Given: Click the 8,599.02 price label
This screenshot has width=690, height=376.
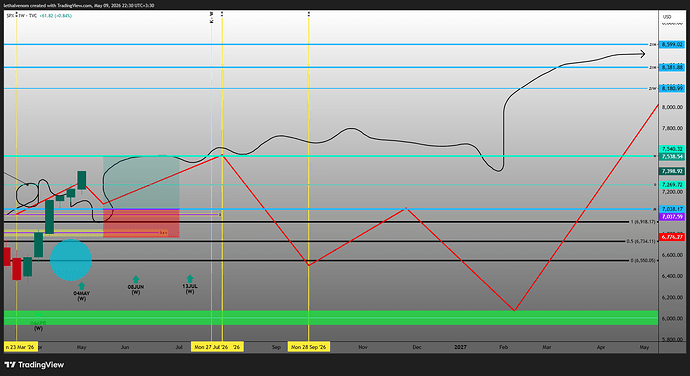Looking at the screenshot, I should (672, 44).
